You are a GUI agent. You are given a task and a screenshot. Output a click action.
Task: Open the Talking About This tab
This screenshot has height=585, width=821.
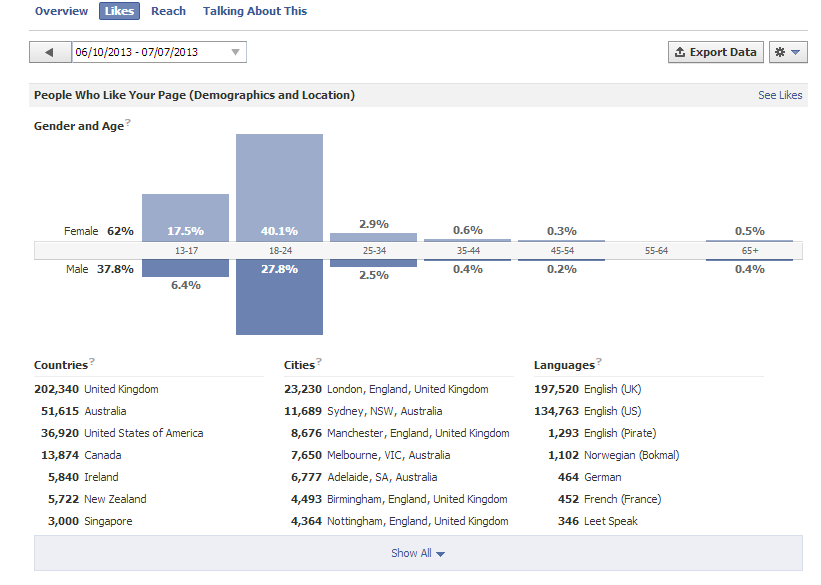[255, 11]
